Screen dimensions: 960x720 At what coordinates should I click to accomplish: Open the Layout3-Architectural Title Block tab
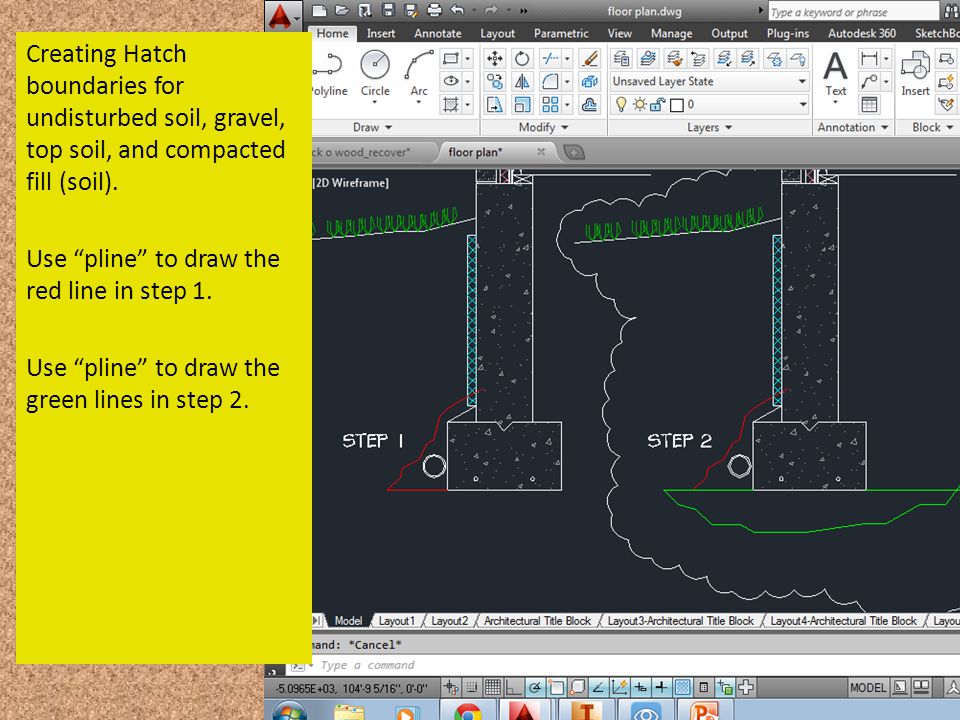click(680, 621)
